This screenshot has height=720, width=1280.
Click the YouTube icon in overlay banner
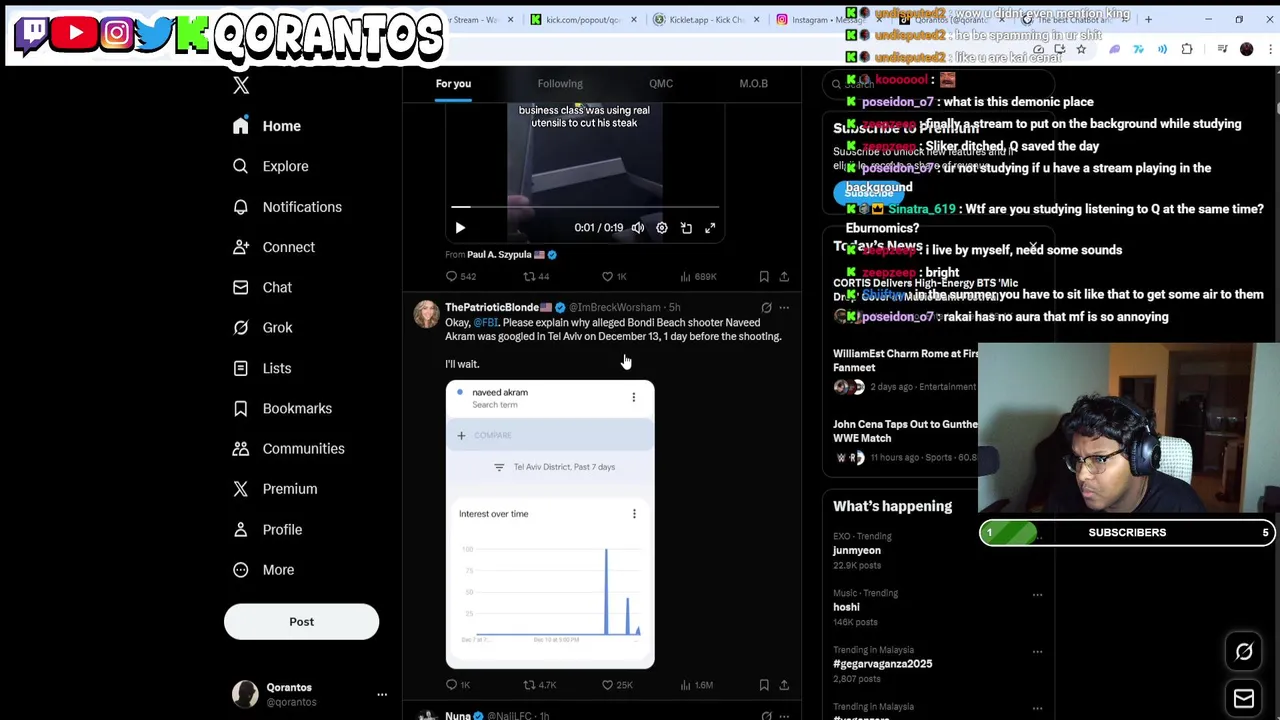(x=75, y=33)
